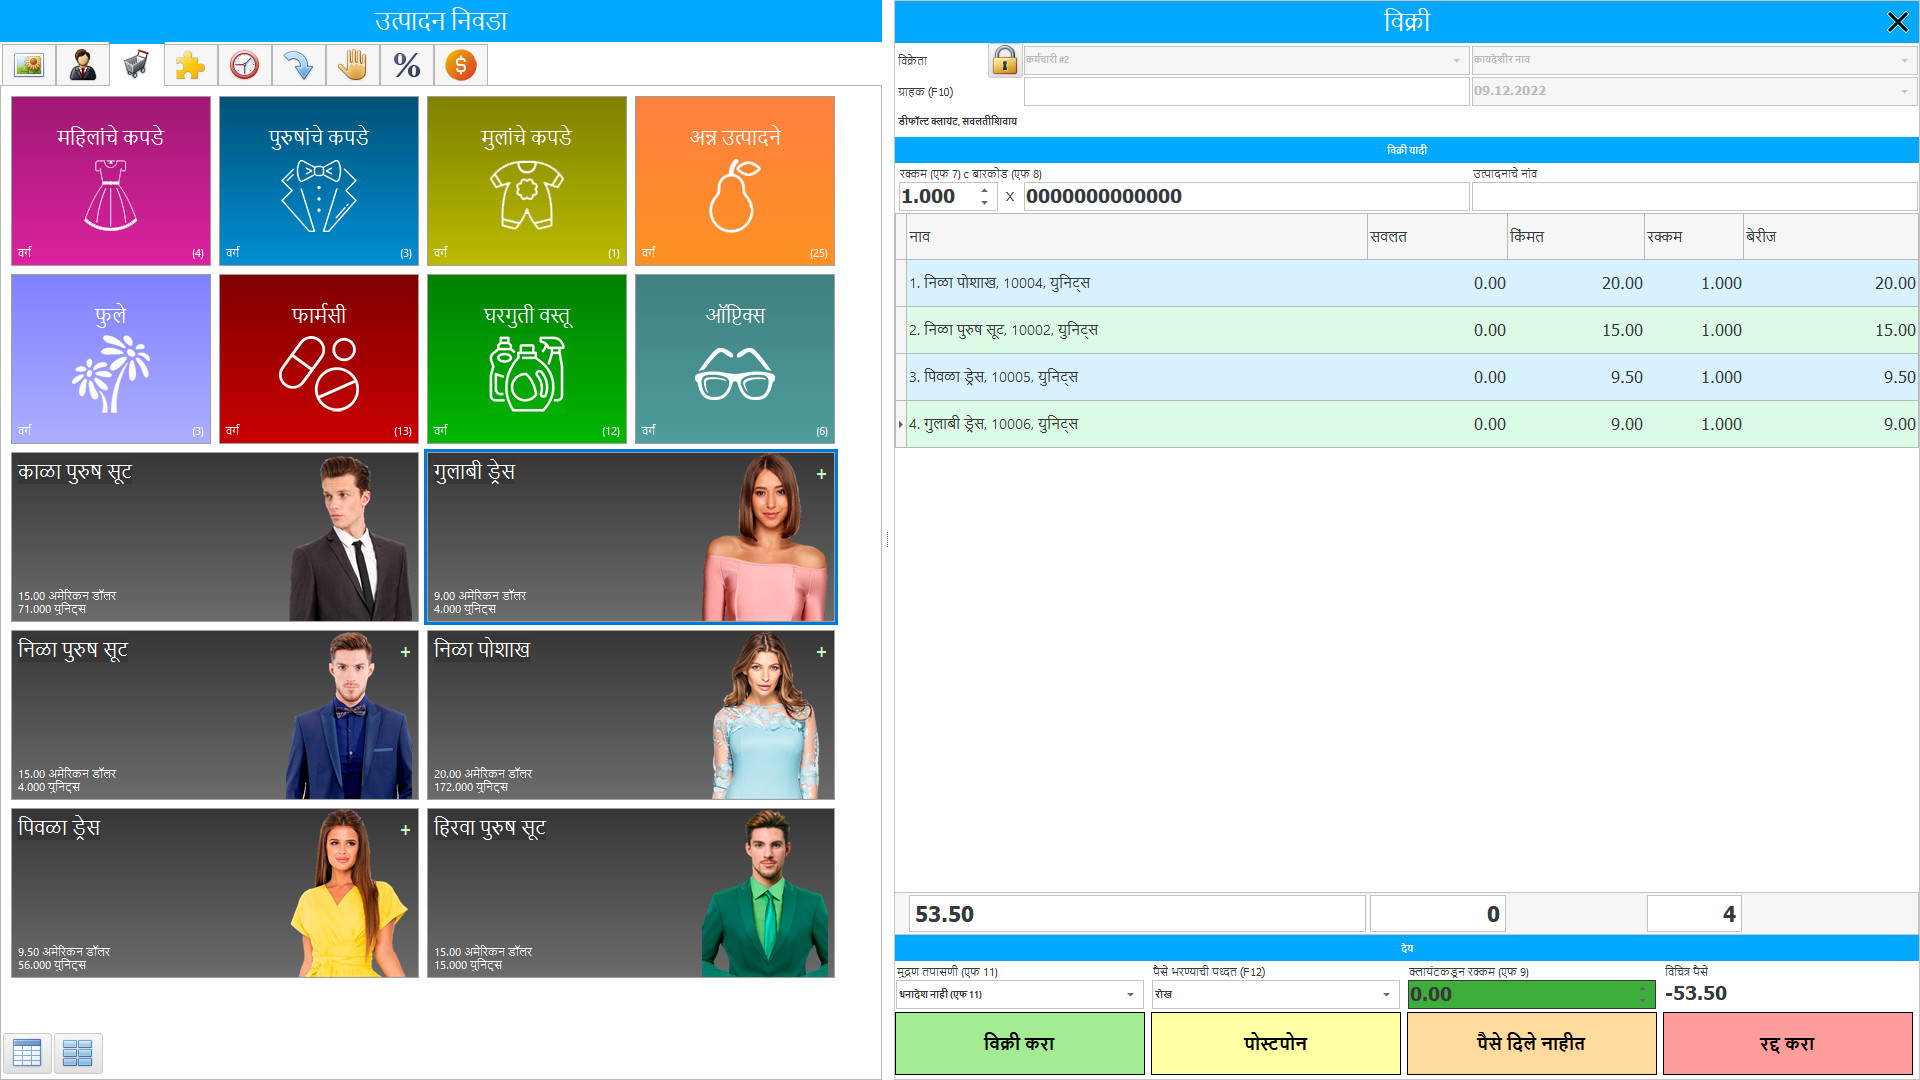Click the hand stop icon

[x=352, y=66]
